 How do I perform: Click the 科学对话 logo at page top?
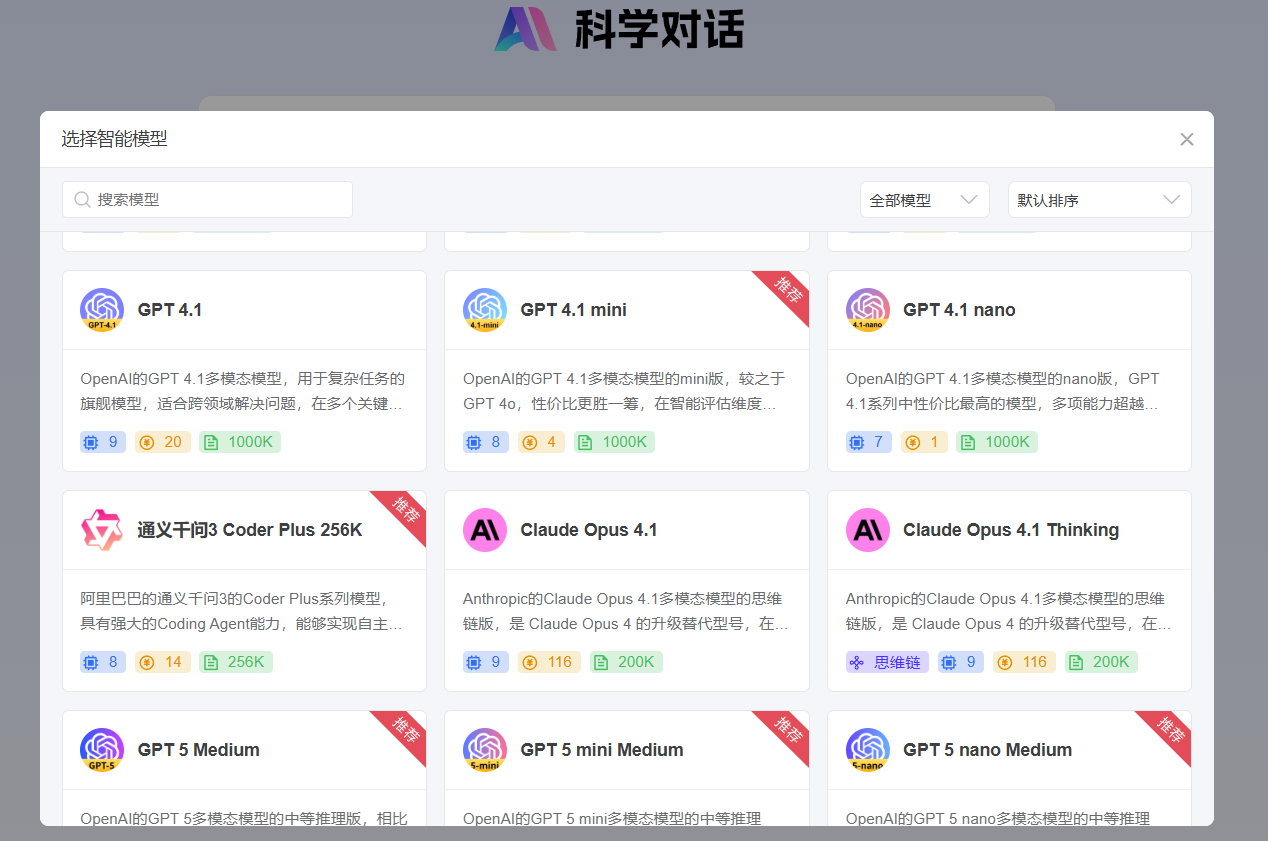[619, 28]
